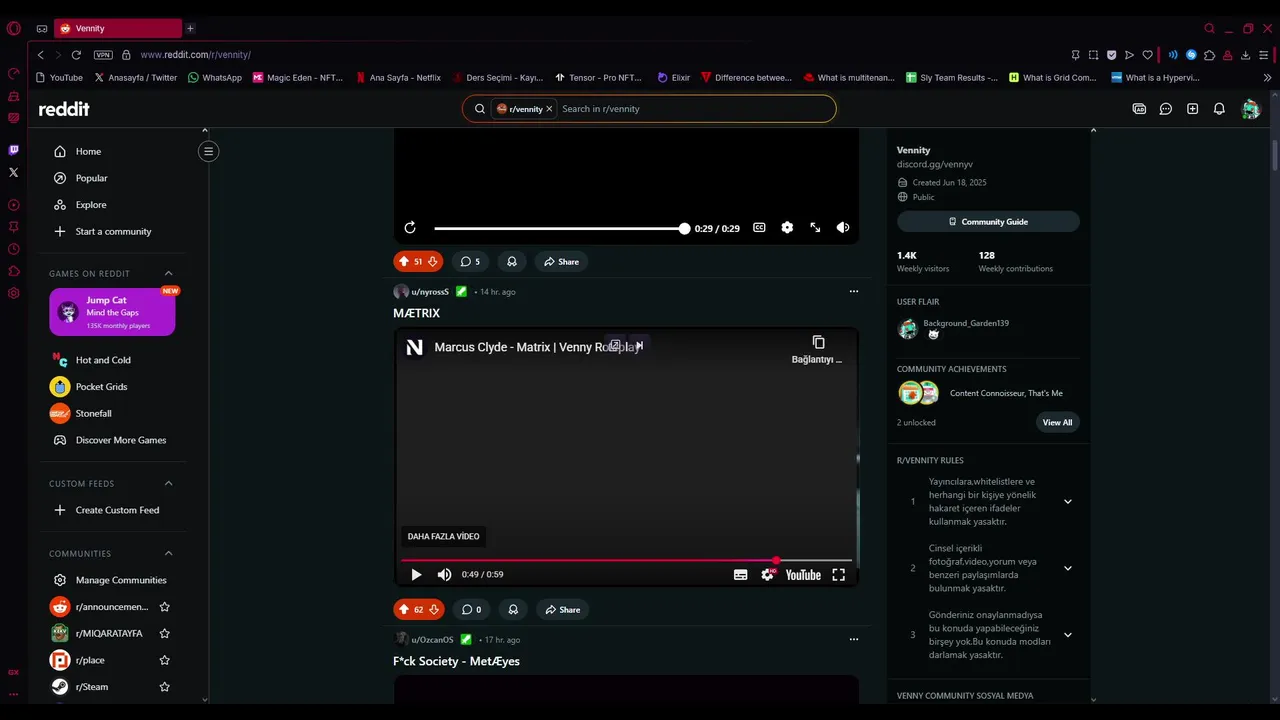Favorite r/place with its star

point(165,660)
